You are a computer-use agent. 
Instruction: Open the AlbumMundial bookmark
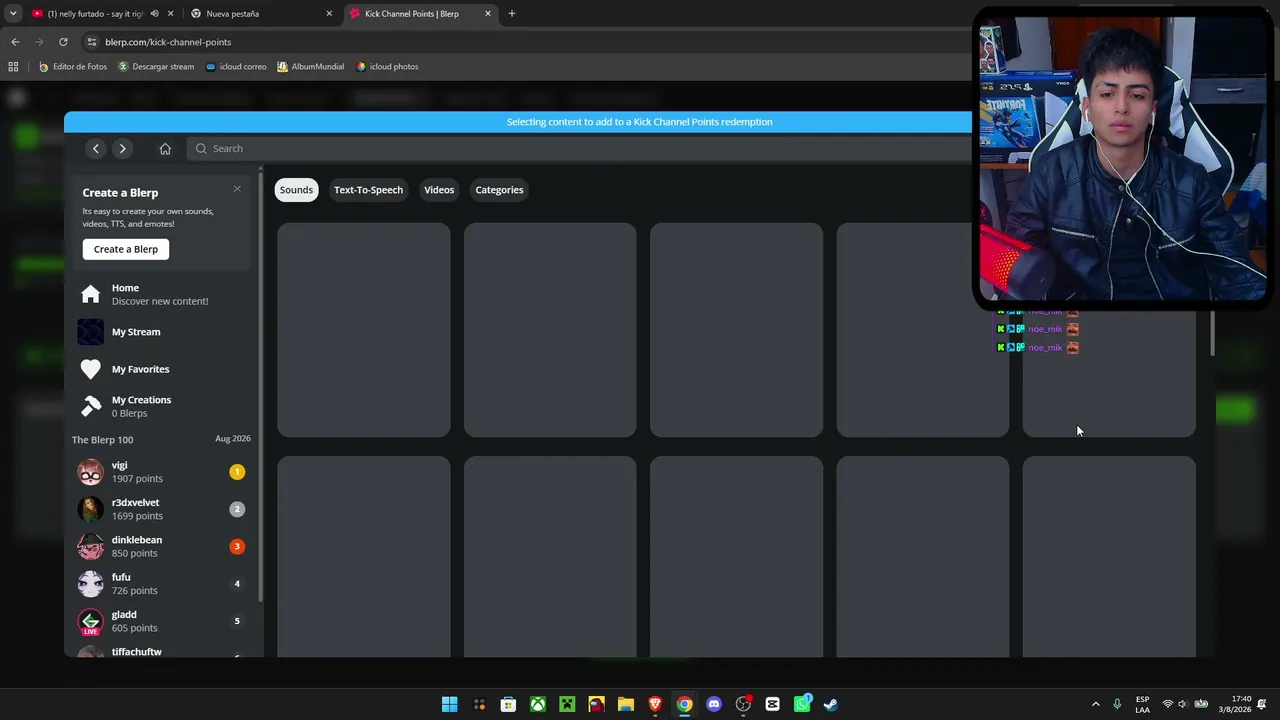(310, 67)
